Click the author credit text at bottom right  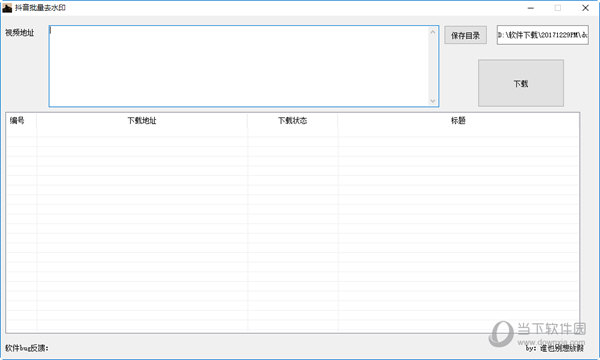[x=554, y=348]
